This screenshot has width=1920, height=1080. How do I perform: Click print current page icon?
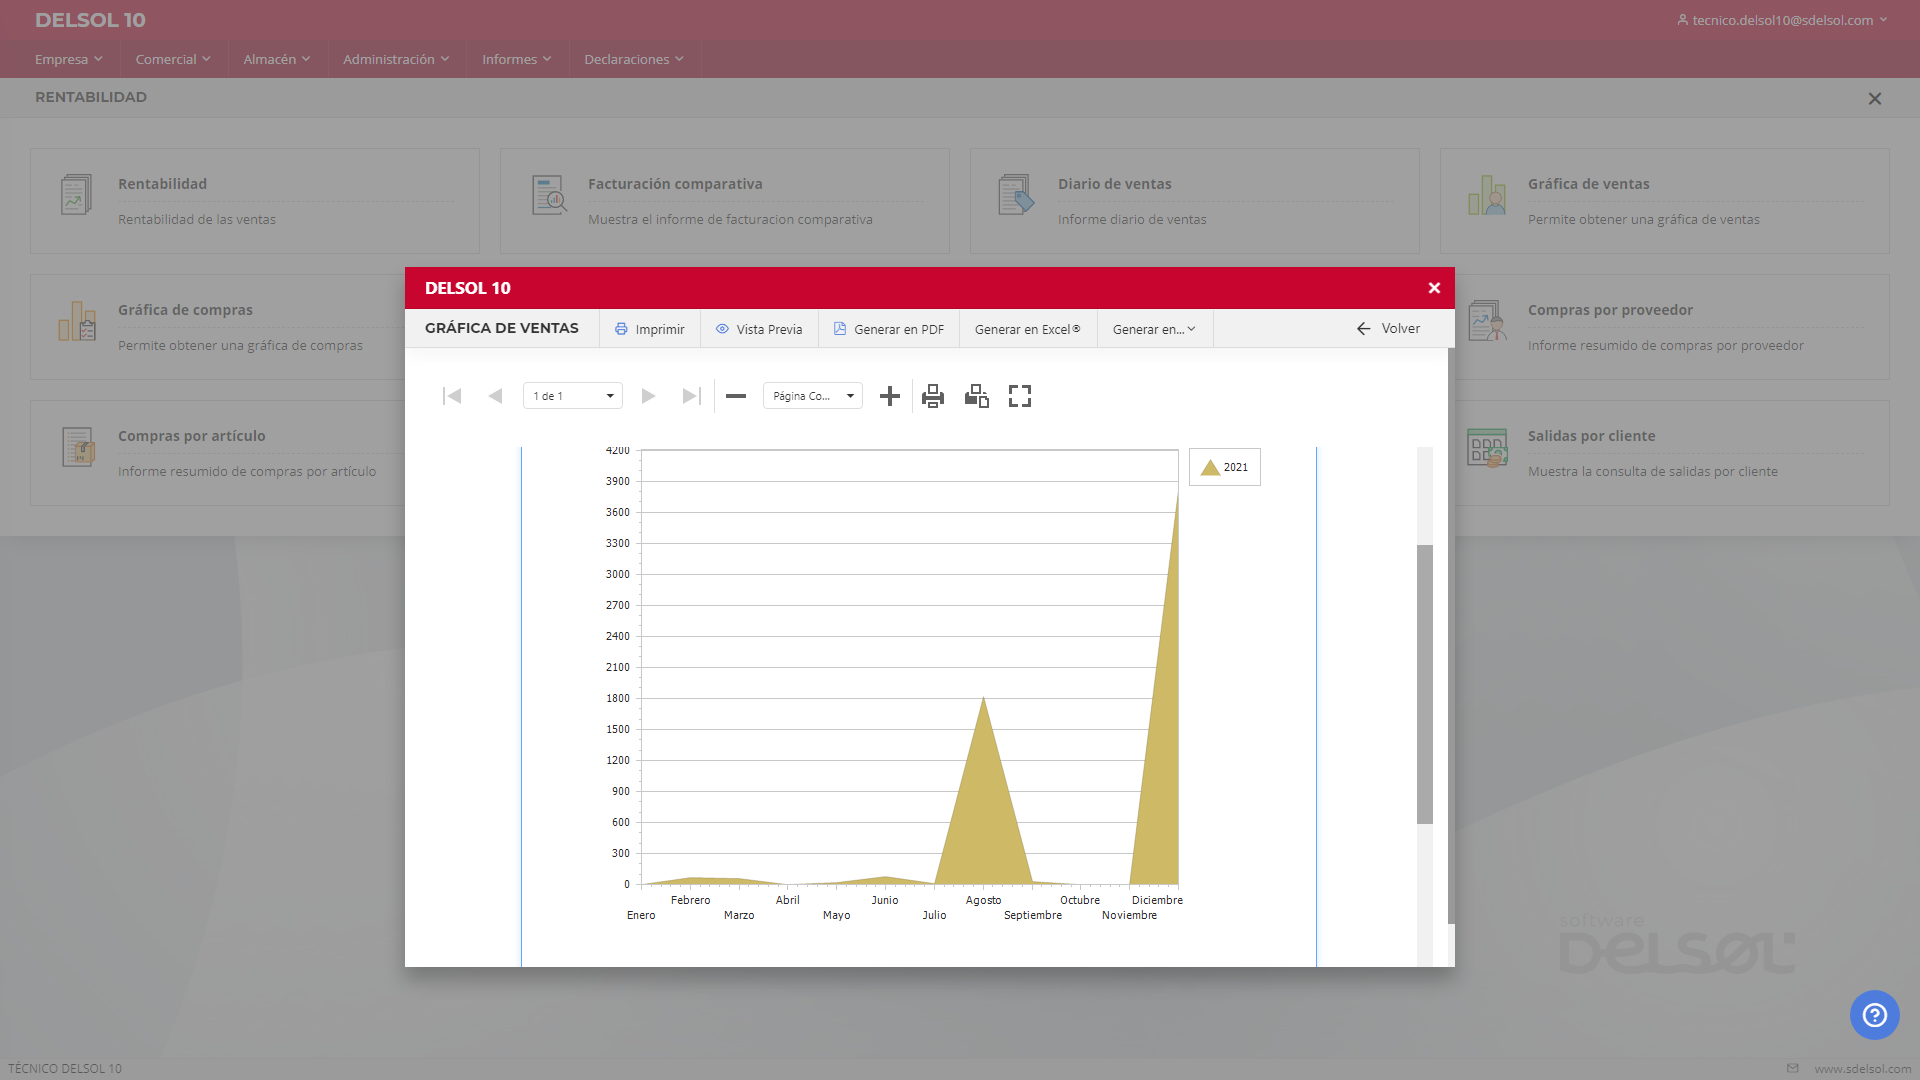pyautogui.click(x=977, y=396)
